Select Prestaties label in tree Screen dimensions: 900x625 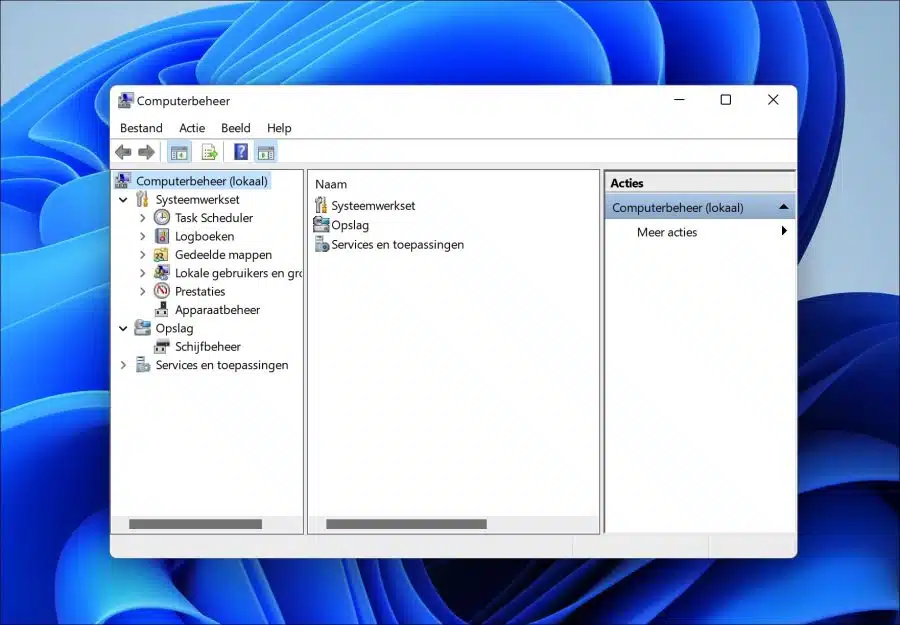tap(200, 292)
